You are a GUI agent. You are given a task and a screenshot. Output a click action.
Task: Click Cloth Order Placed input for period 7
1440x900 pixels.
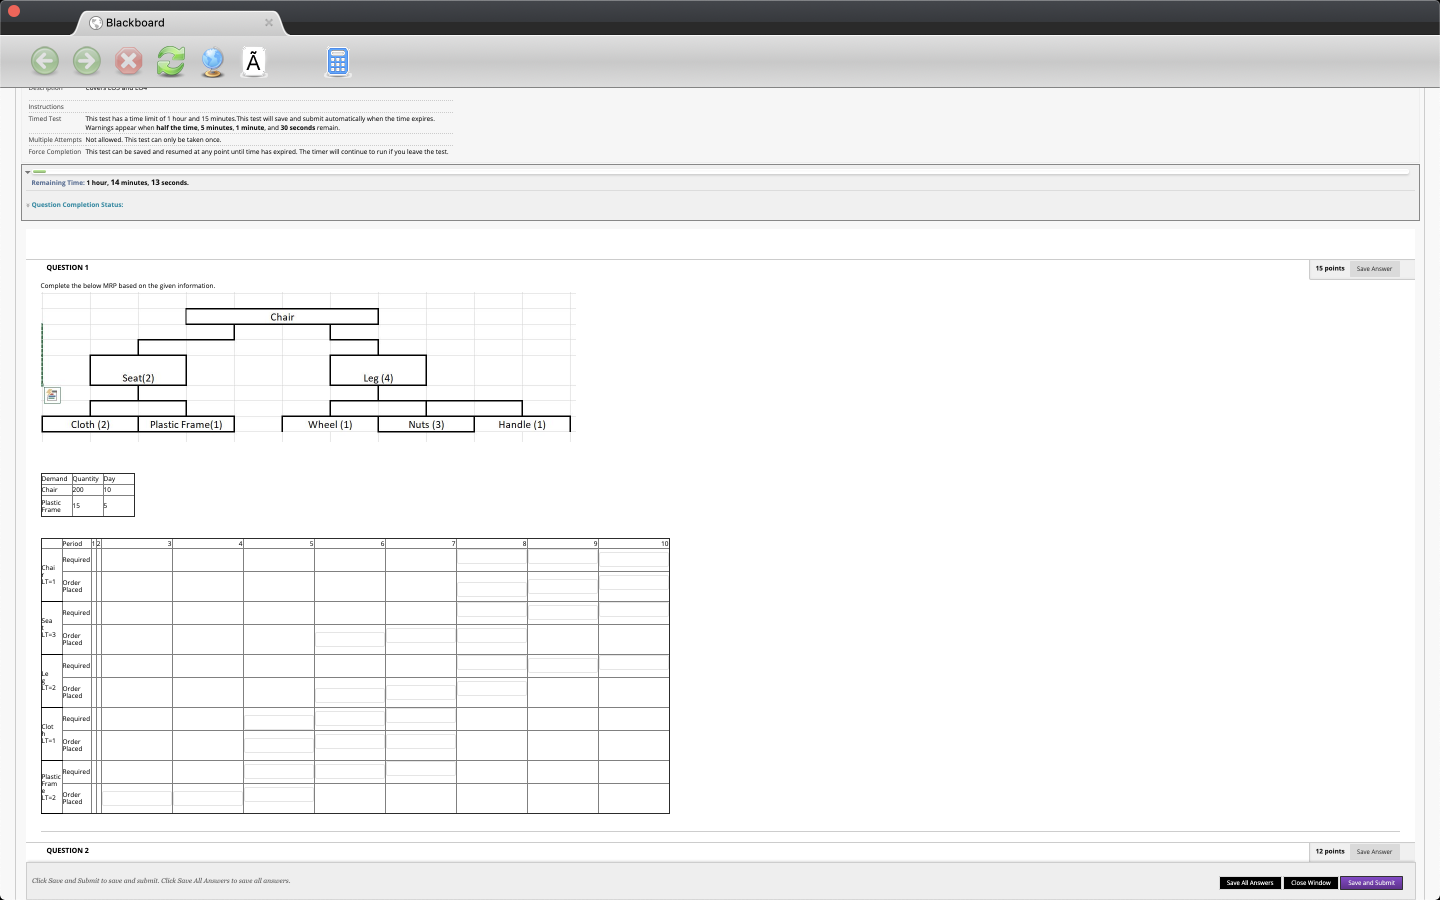click(x=421, y=741)
